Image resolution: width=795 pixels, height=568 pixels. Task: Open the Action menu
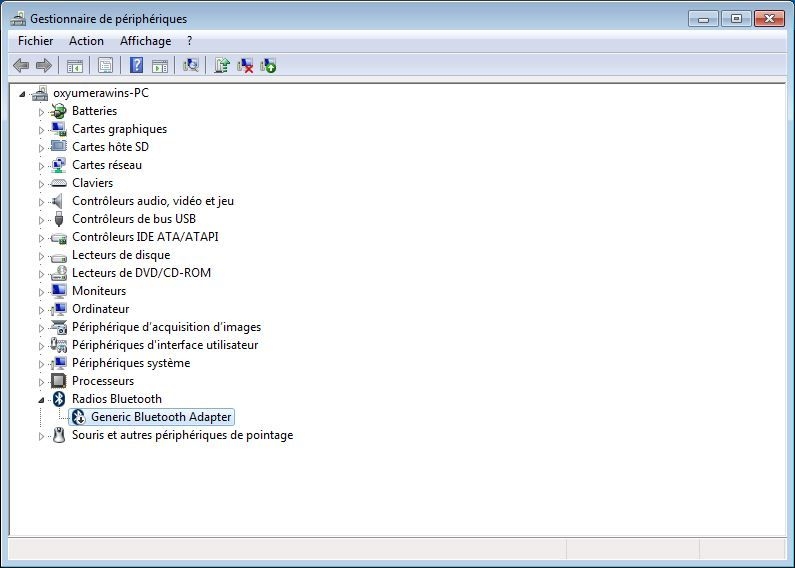coord(86,41)
